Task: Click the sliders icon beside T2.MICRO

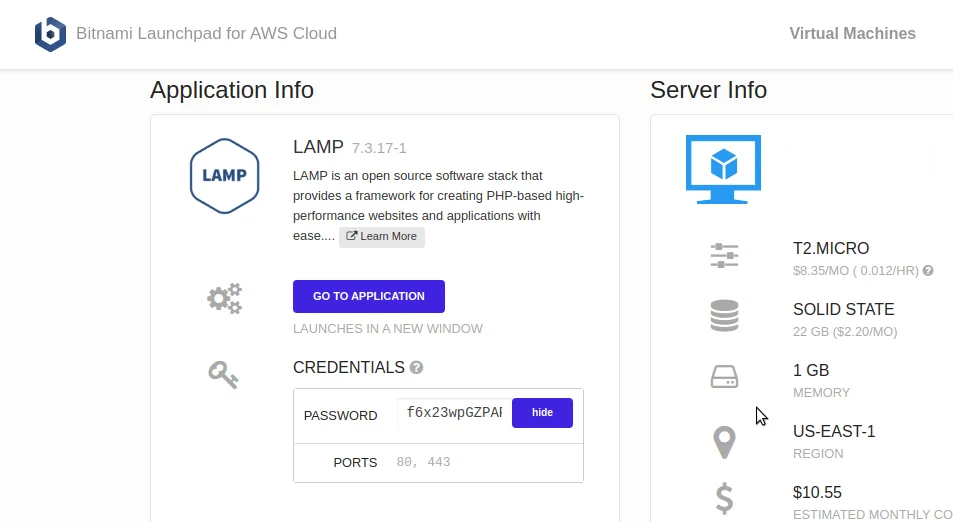Action: [x=724, y=256]
